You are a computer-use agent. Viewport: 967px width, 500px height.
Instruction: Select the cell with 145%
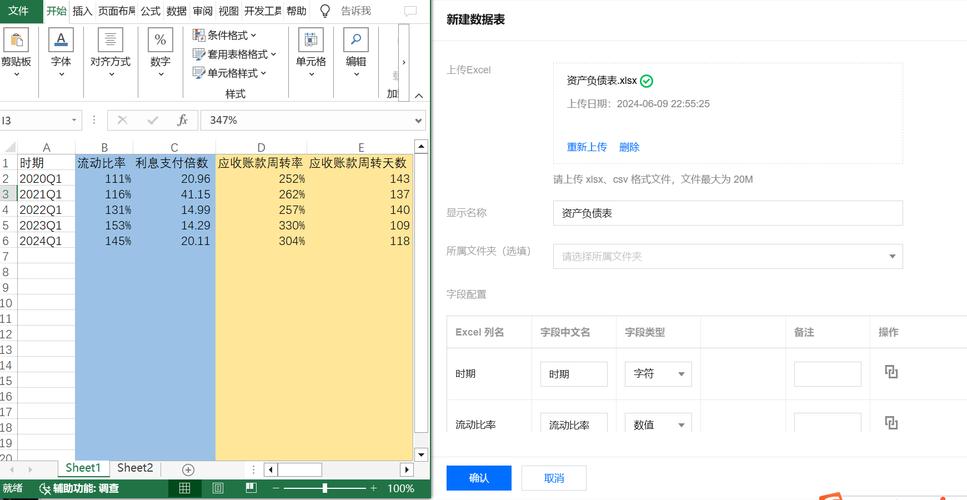point(104,241)
